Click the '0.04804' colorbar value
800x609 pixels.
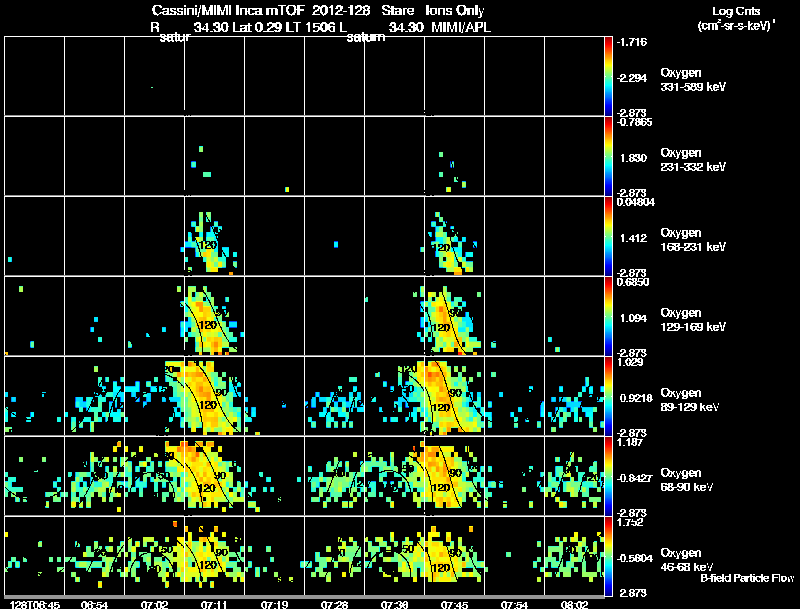coord(636,202)
